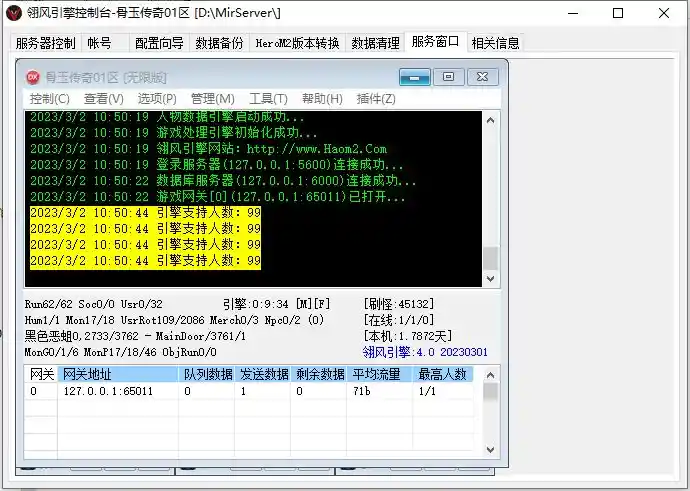Click the 游戏网关[0](127.0.0.1:65011)已打开 log line

(217, 196)
